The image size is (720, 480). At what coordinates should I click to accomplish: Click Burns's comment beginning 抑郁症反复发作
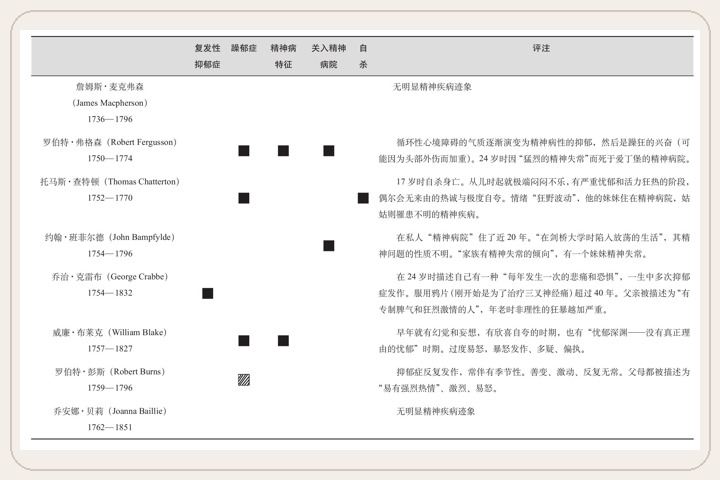coord(534,380)
